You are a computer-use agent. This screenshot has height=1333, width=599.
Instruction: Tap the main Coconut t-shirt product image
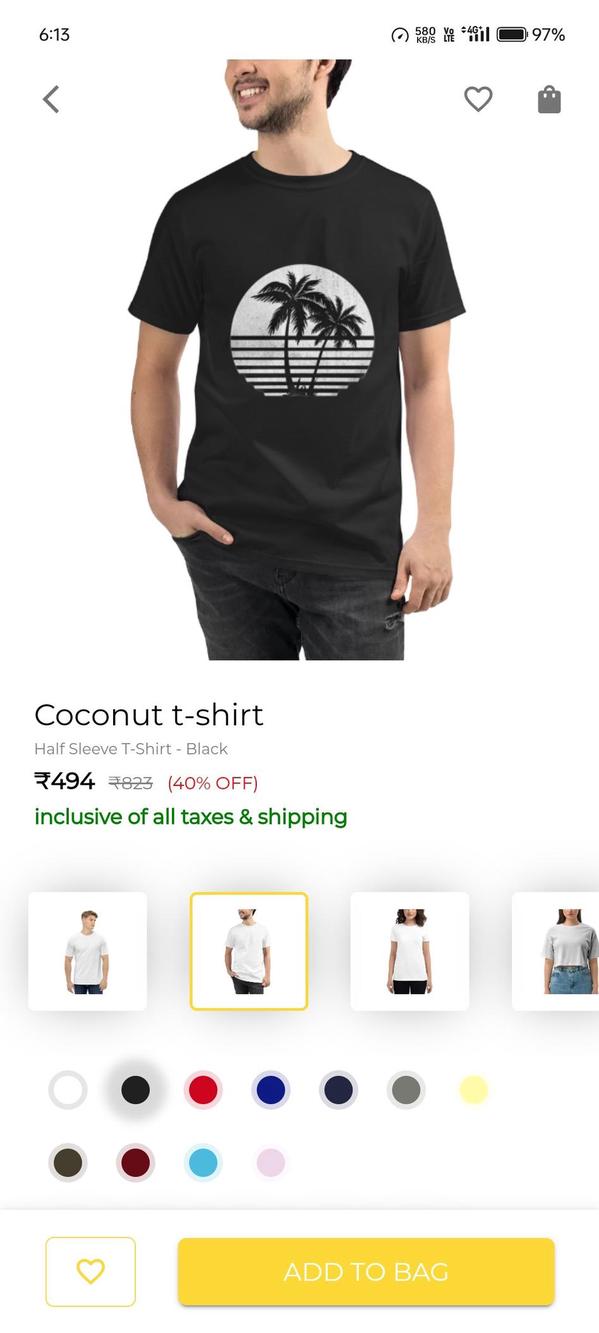[x=297, y=360]
